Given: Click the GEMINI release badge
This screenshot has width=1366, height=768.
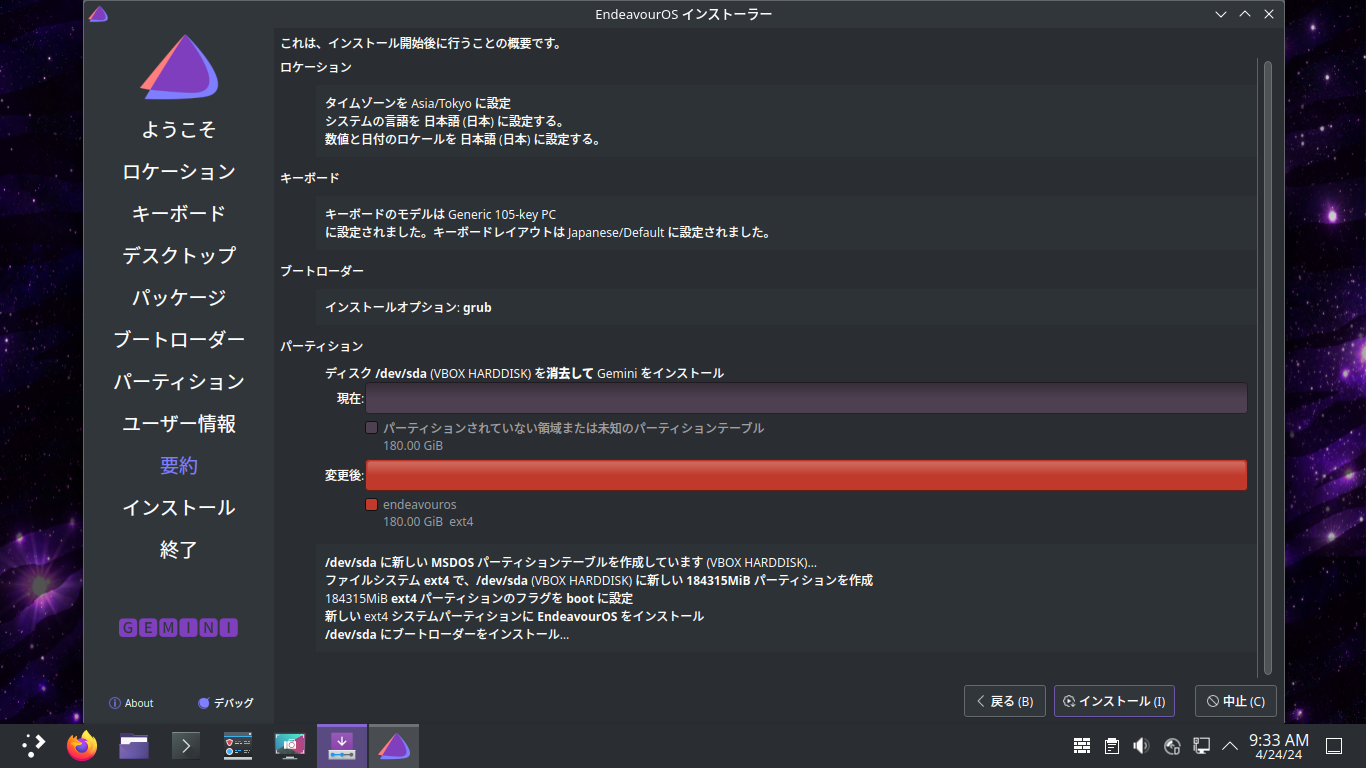Looking at the screenshot, I should [x=179, y=628].
